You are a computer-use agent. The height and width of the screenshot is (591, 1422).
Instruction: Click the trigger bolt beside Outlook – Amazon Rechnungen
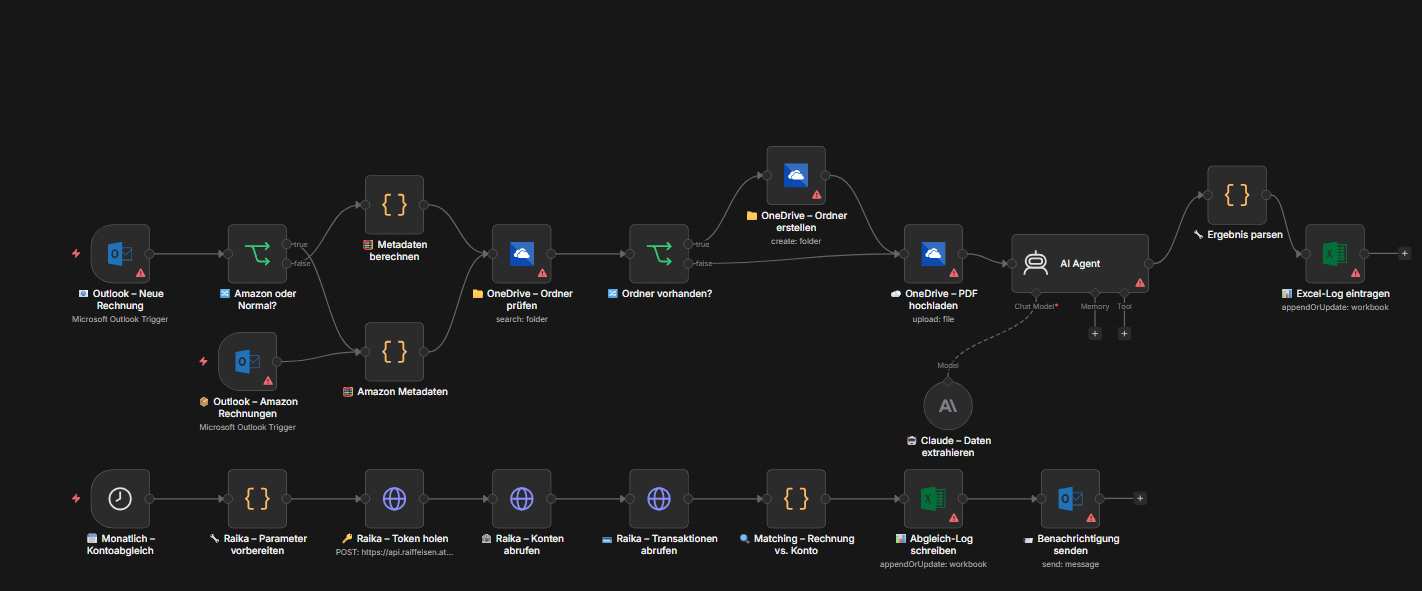click(x=203, y=361)
